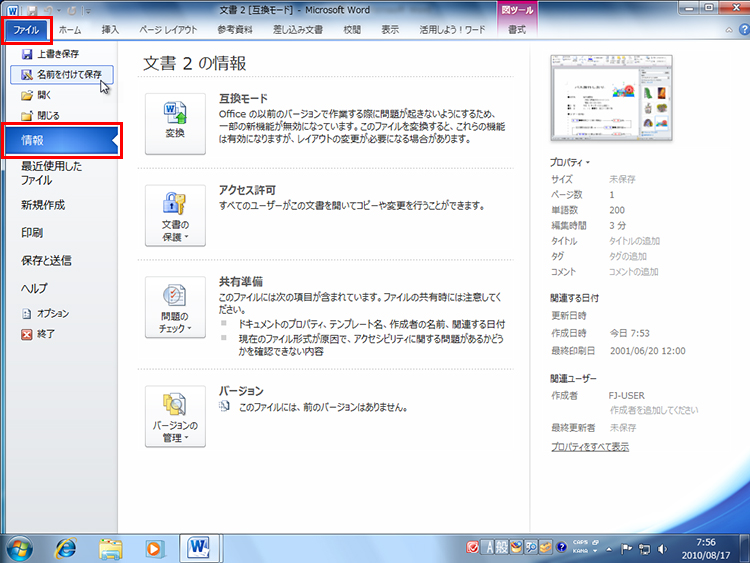Click the Word icon in the title bar

12,11
